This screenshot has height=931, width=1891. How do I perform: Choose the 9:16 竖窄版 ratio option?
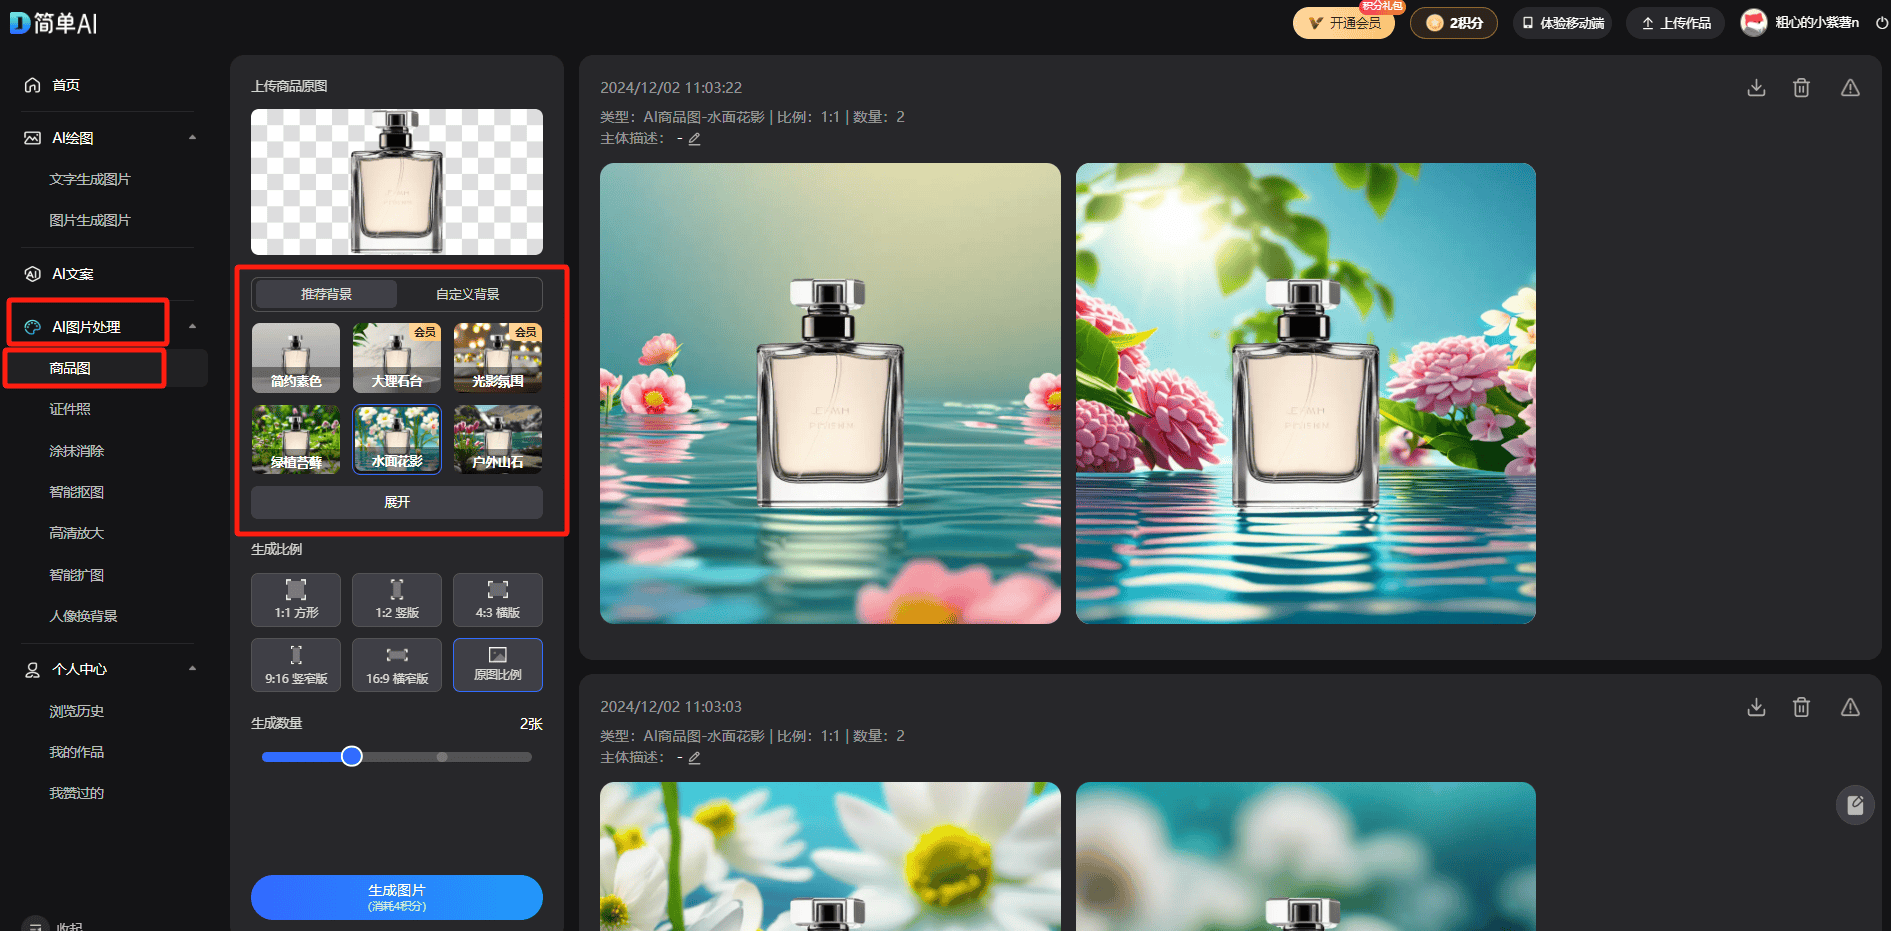(296, 665)
